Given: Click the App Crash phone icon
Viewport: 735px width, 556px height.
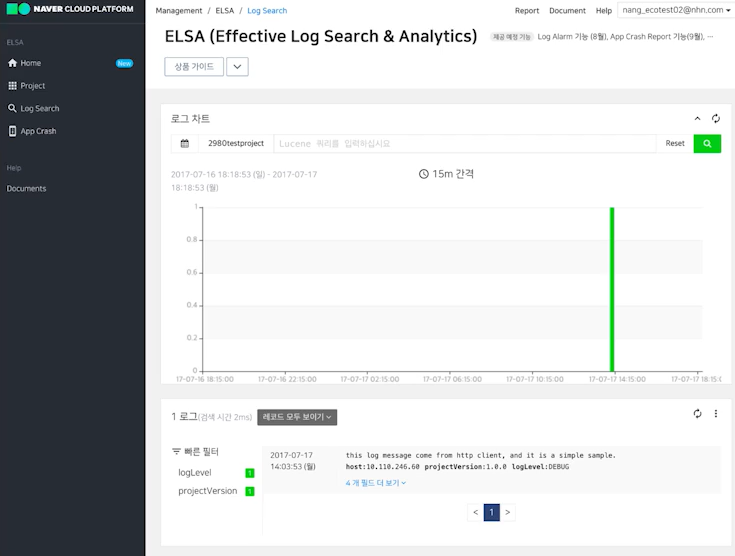Looking at the screenshot, I should click(13, 131).
